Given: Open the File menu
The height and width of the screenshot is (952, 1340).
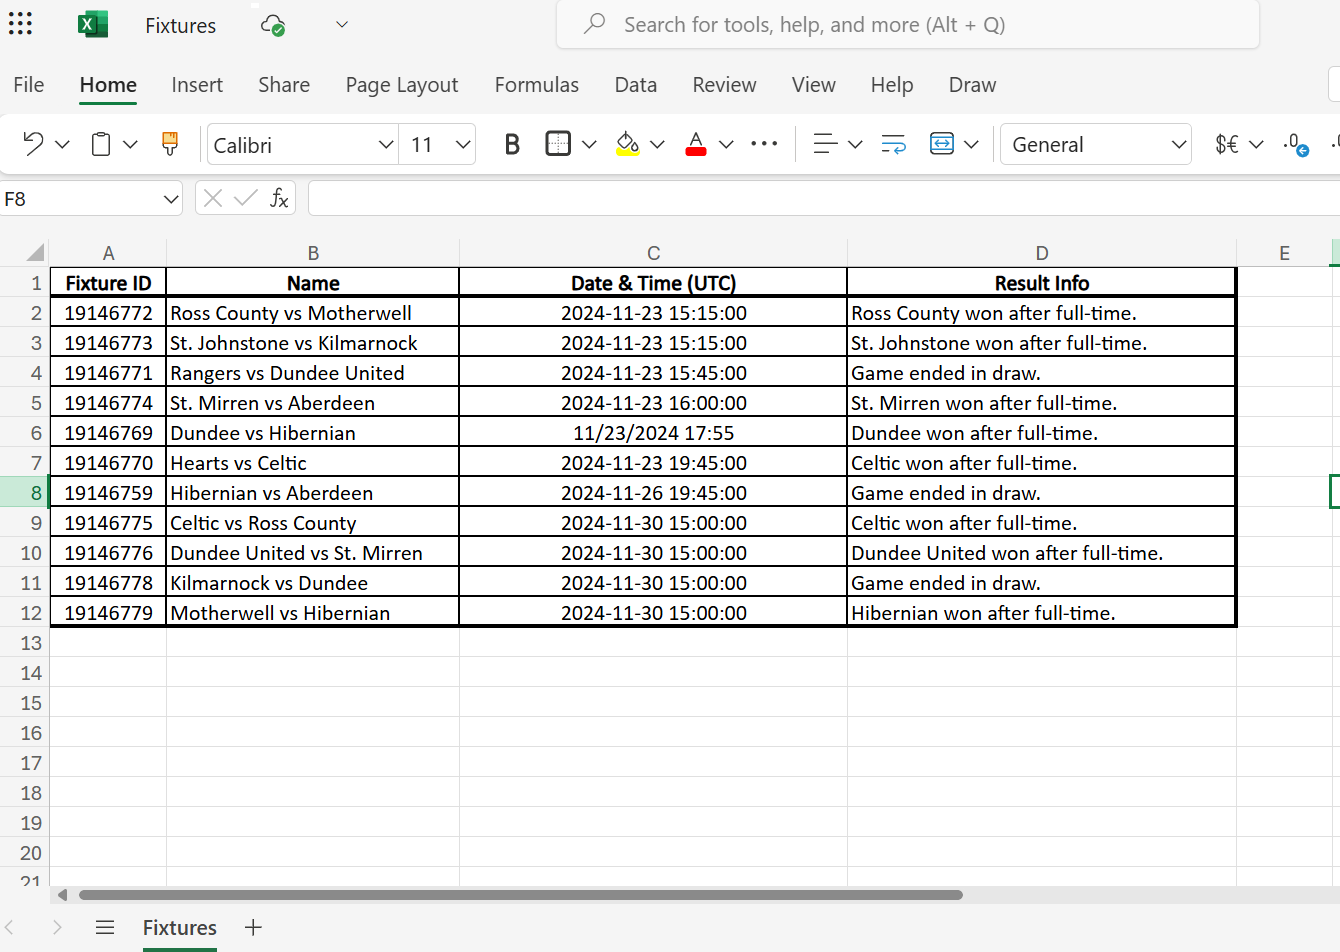Looking at the screenshot, I should (x=29, y=85).
